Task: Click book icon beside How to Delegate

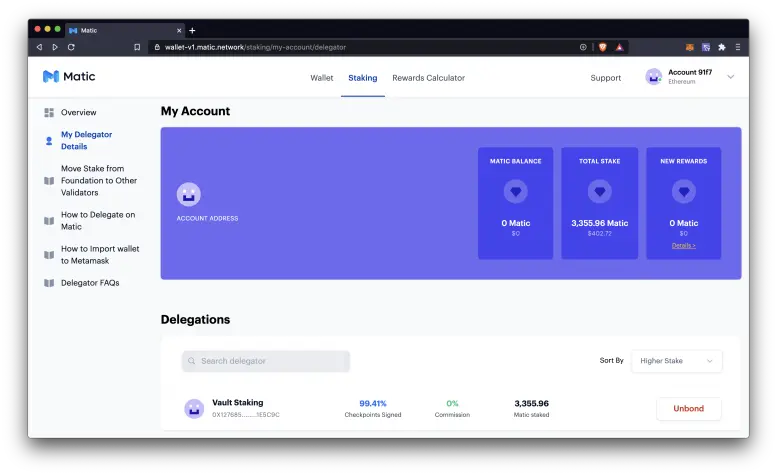Action: [49, 221]
